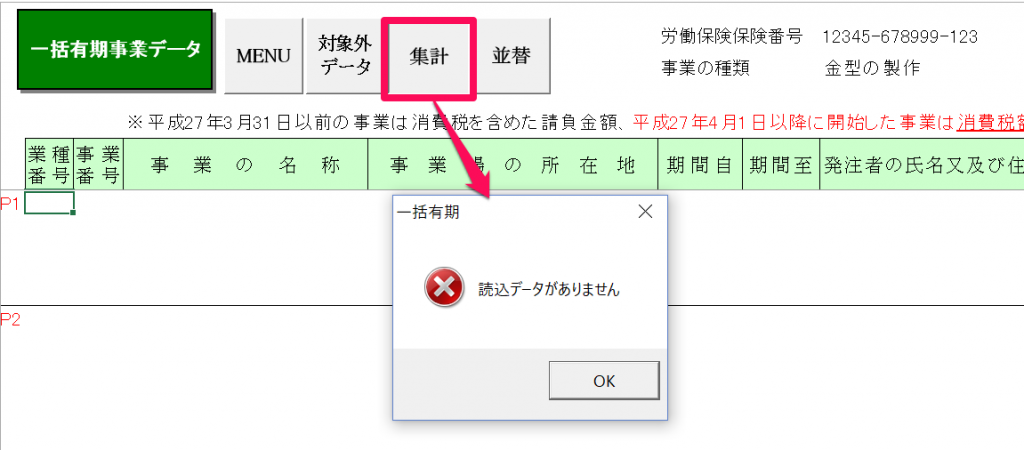Open the MENU button
The image size is (1024, 450).
263,56
